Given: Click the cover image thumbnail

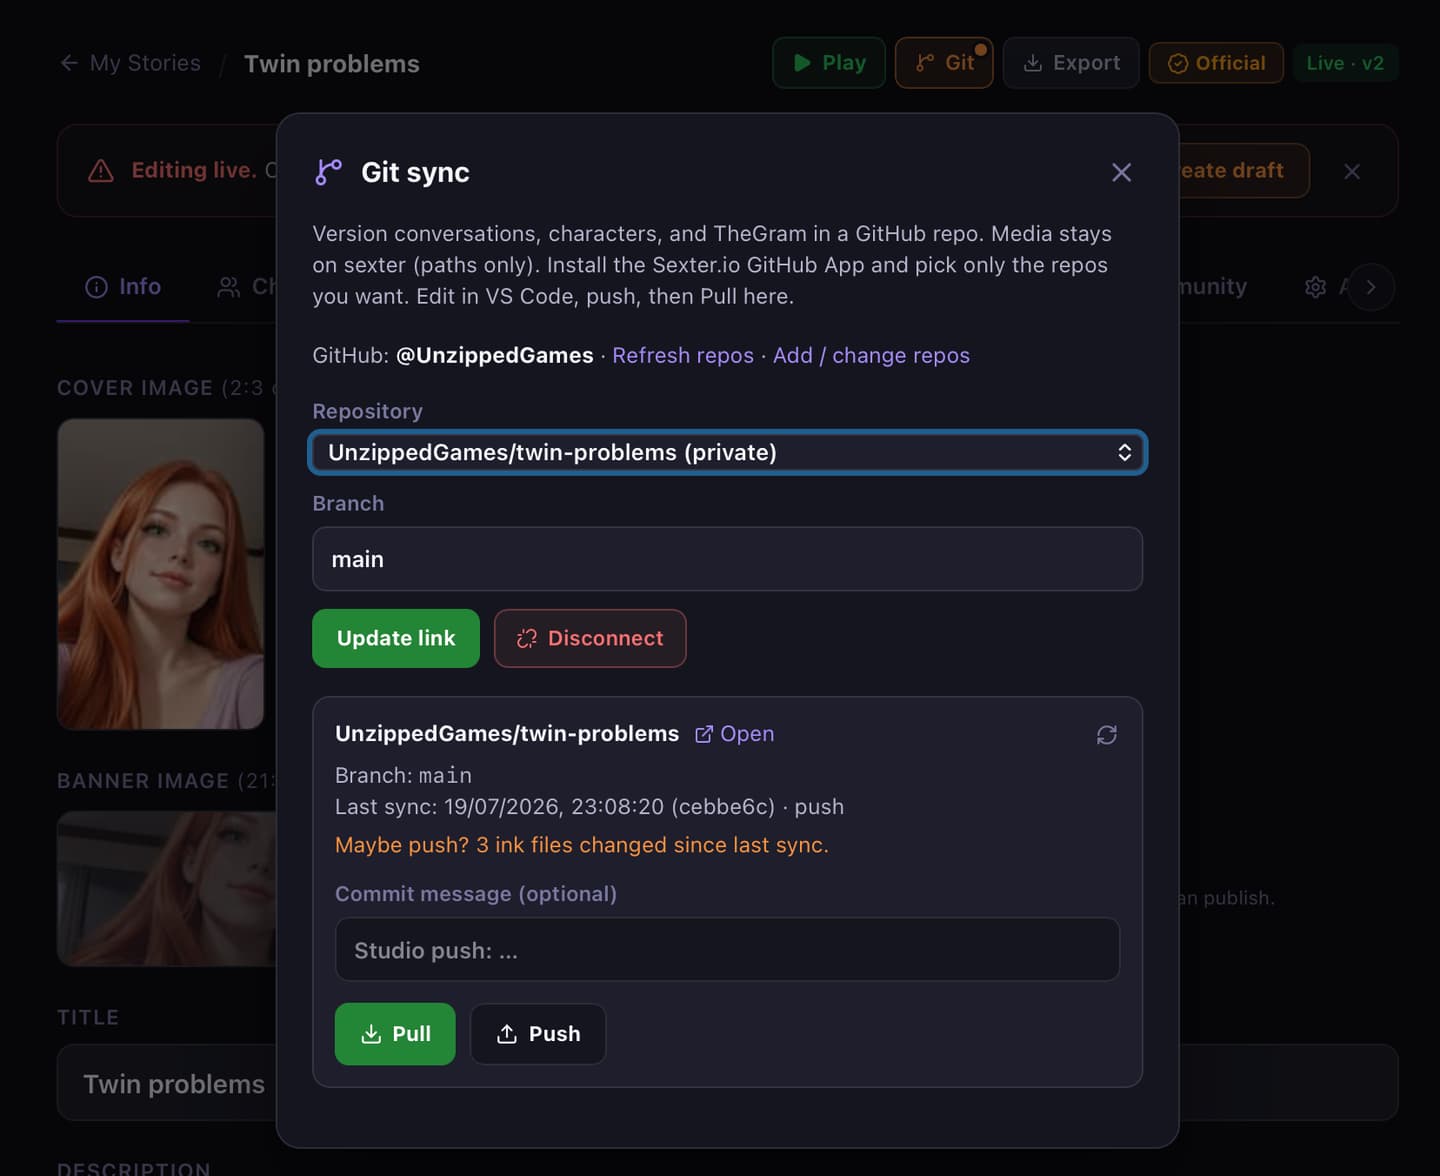Looking at the screenshot, I should [160, 573].
